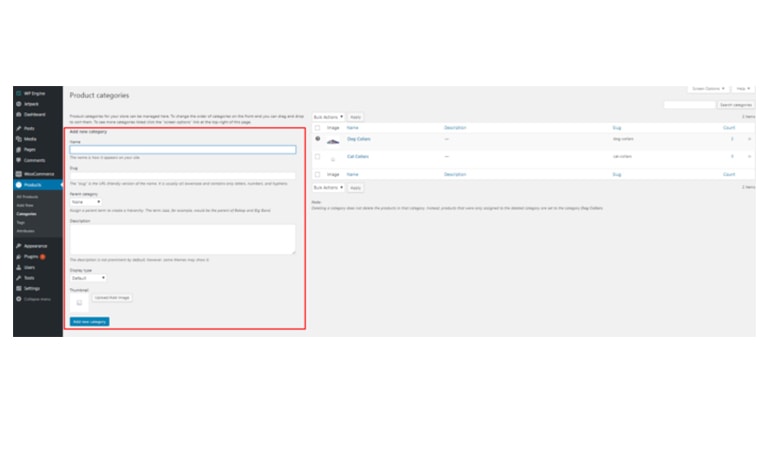The image size is (768, 450).
Task: Expand the Screen Options panel
Action: pos(708,89)
